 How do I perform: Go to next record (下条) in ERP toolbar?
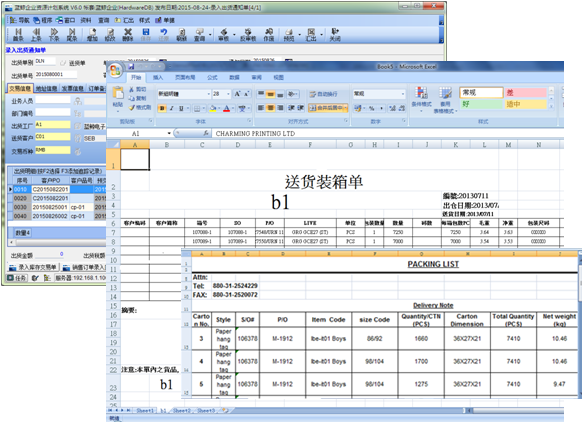54,35
